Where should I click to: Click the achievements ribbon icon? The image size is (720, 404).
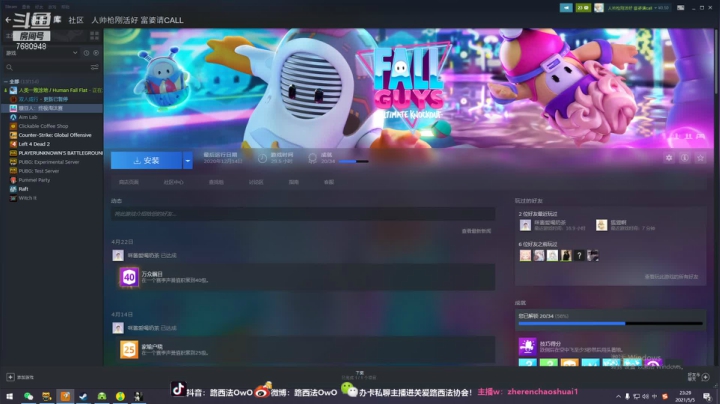coord(312,158)
